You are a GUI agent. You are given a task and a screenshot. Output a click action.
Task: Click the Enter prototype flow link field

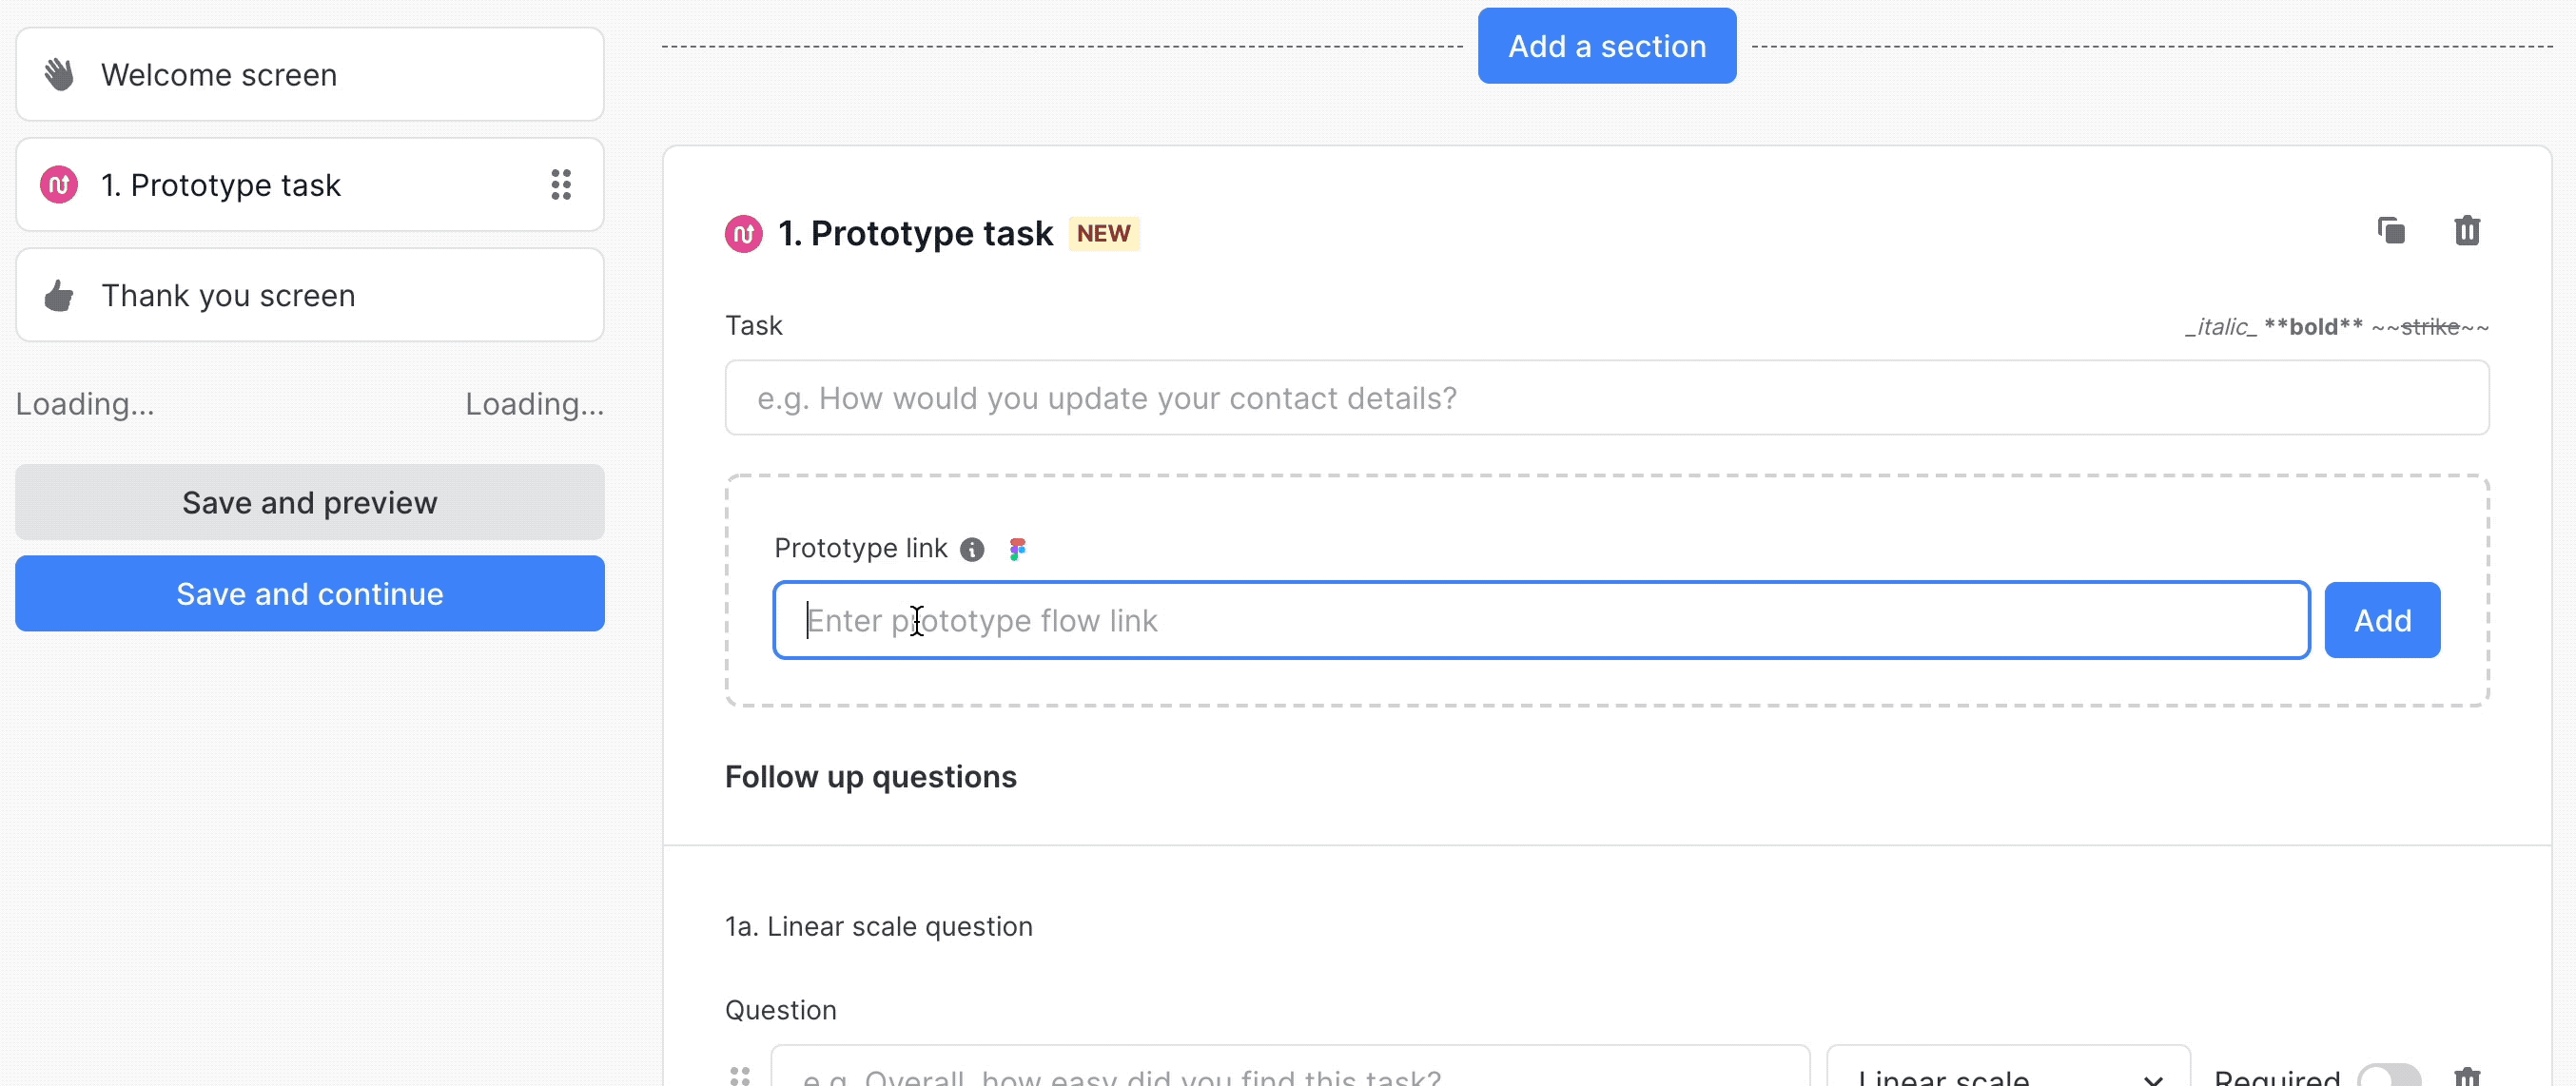coord(1540,620)
